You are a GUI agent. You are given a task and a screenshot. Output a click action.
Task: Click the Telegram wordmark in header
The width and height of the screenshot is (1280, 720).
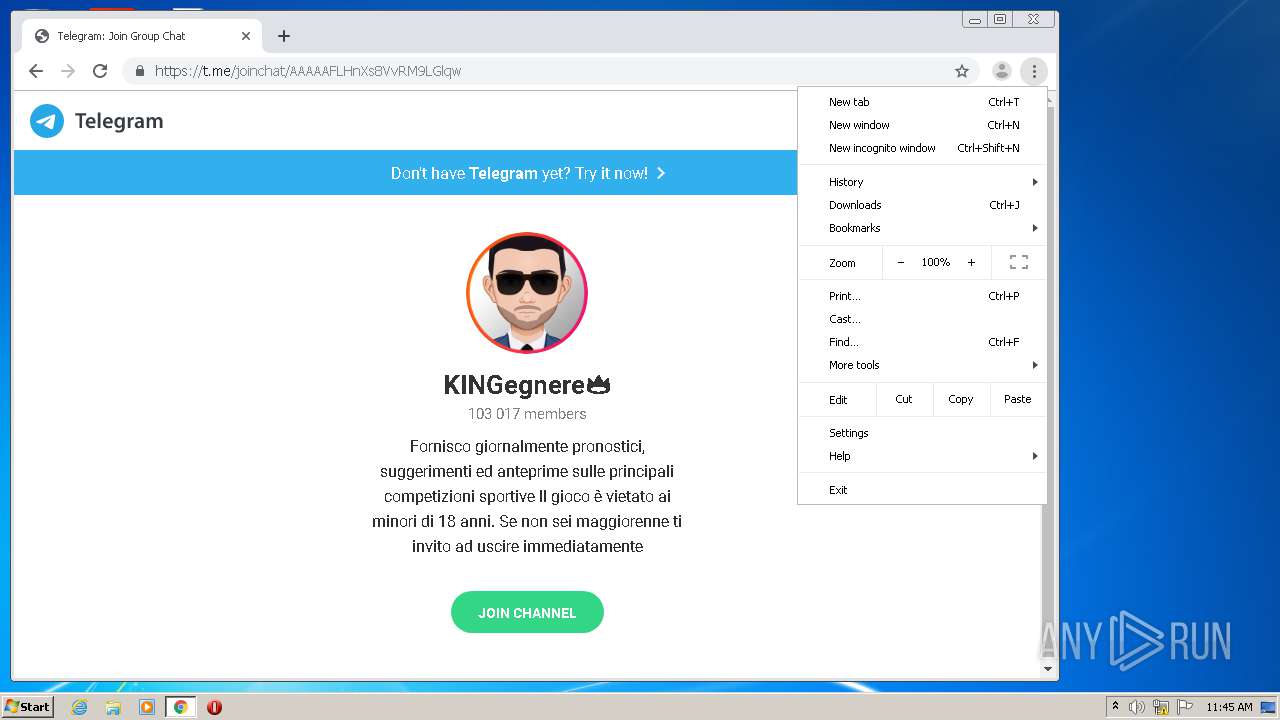(119, 121)
